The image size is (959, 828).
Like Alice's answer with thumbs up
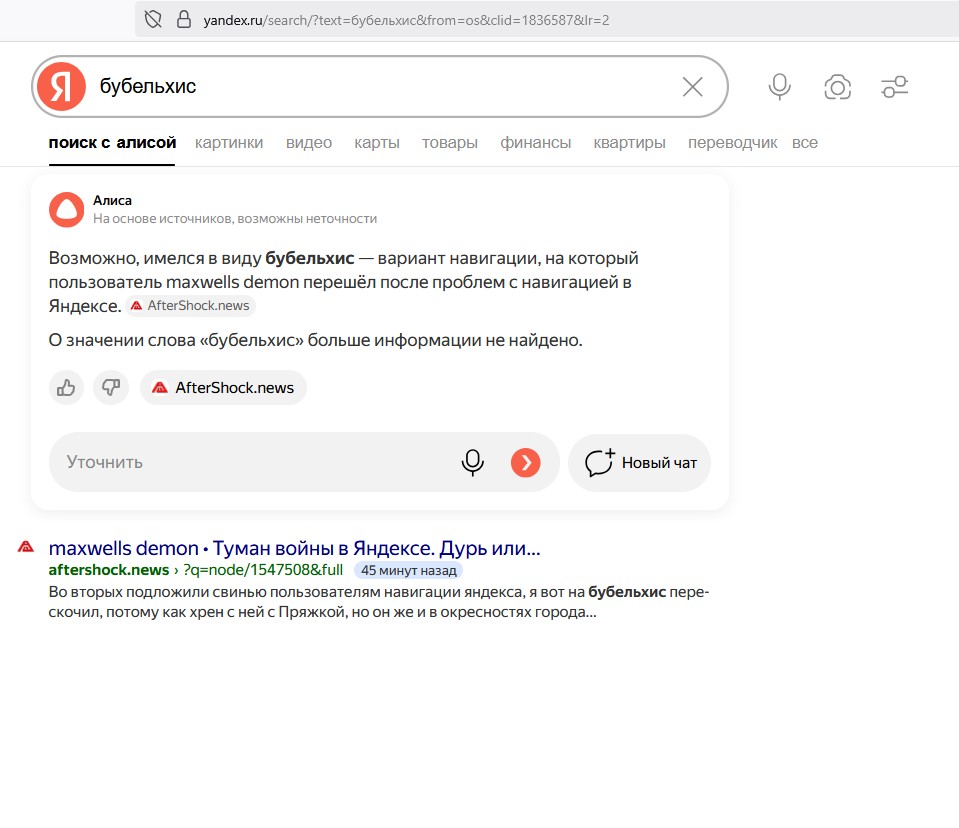(67, 388)
